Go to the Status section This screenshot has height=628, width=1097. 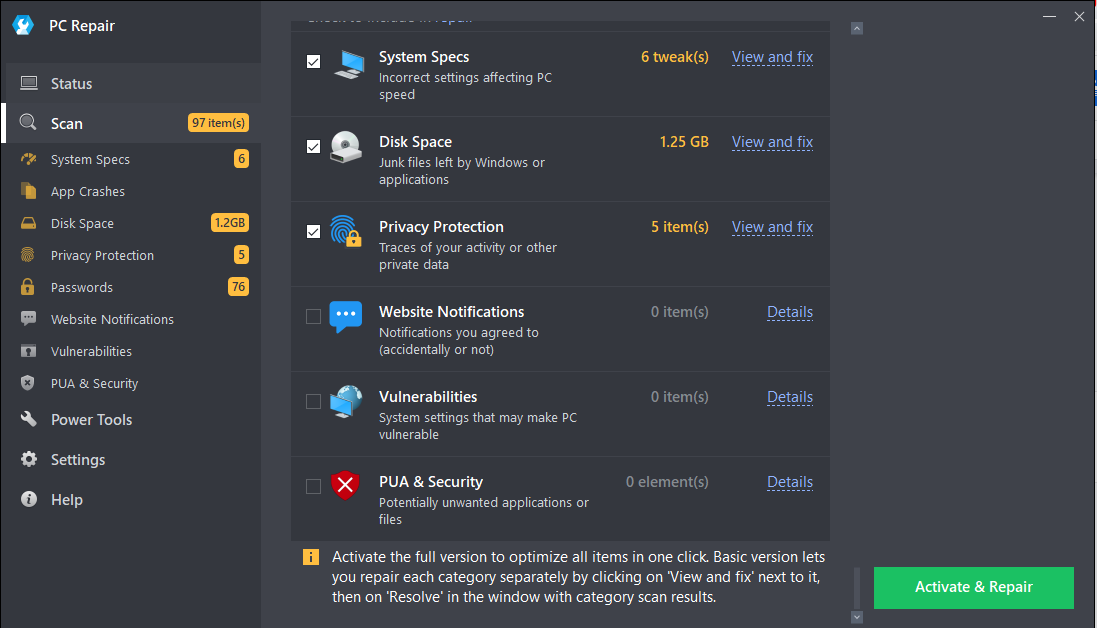click(x=71, y=84)
